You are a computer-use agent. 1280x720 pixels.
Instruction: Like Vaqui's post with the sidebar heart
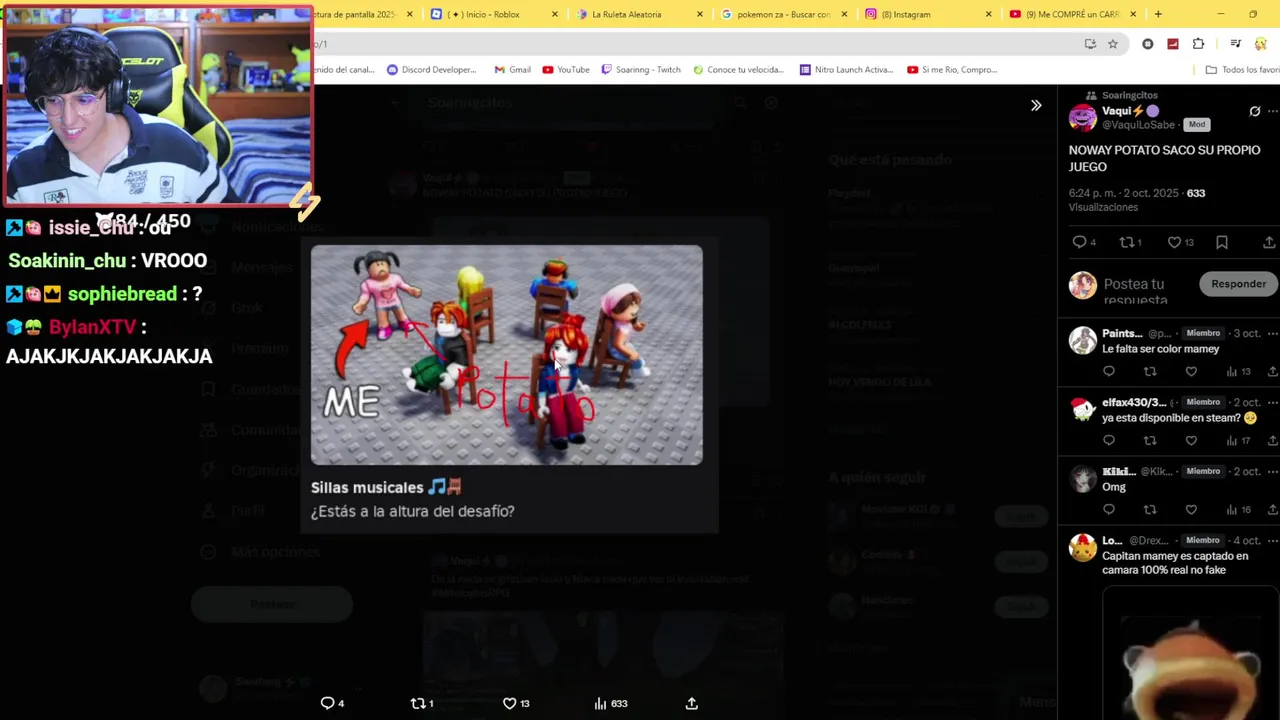pos(1175,242)
